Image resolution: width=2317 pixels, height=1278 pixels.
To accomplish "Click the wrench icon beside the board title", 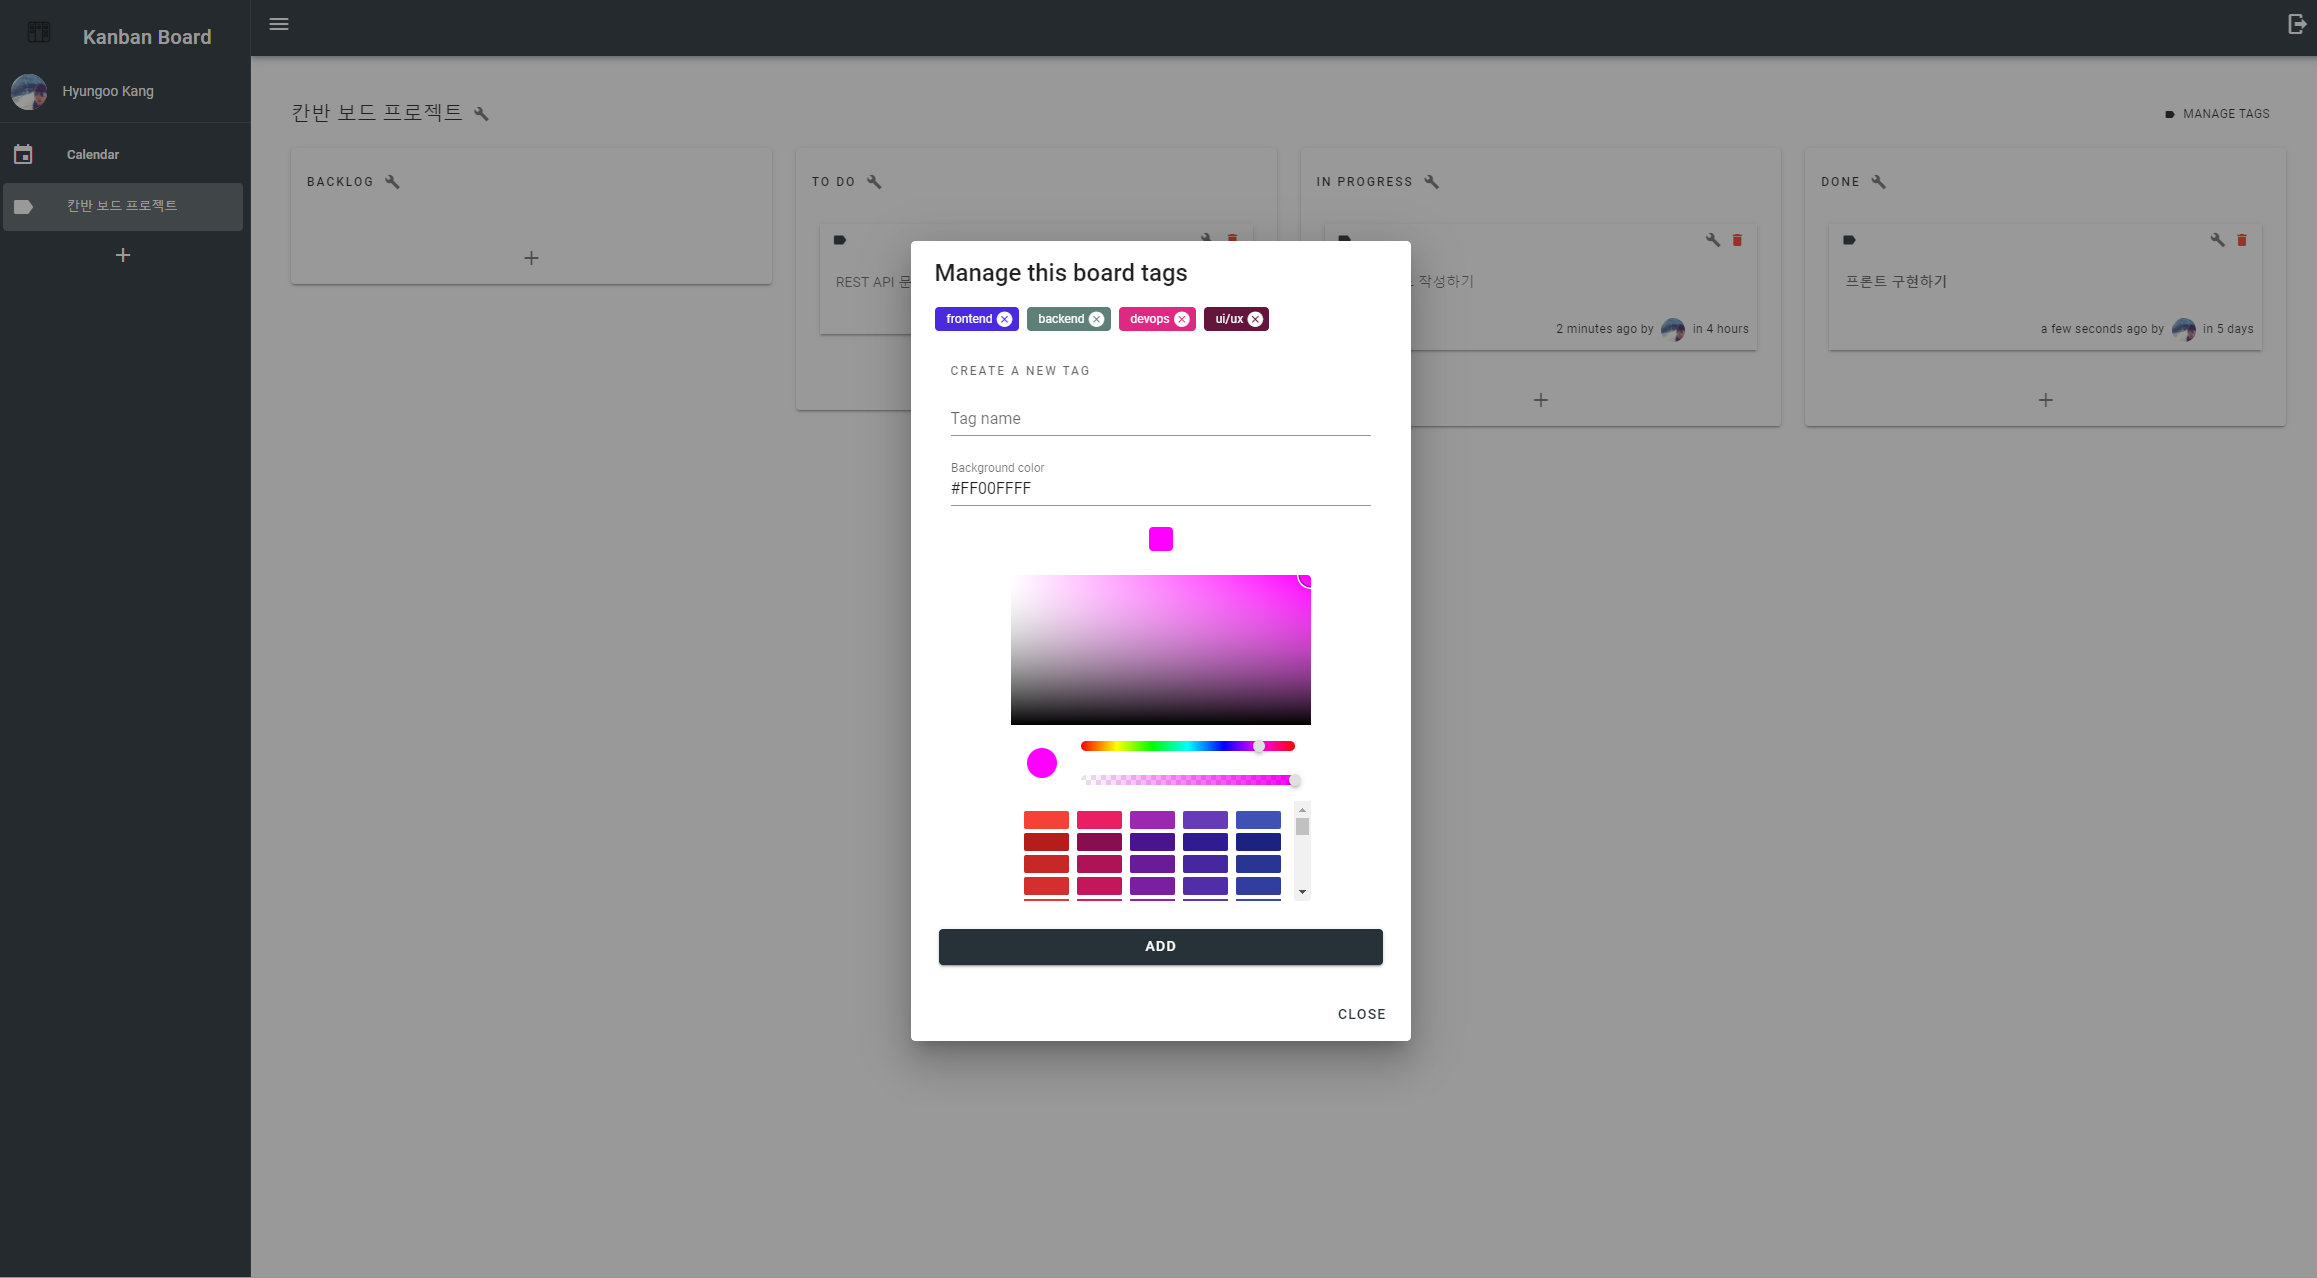I will click(481, 113).
